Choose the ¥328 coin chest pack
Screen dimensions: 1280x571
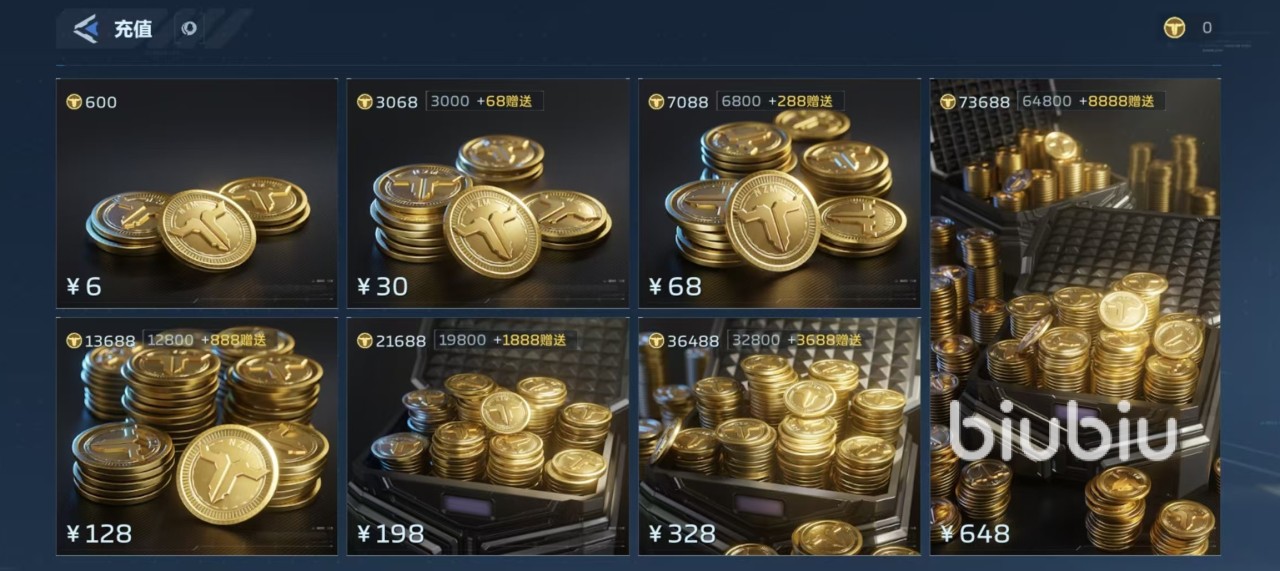780,436
